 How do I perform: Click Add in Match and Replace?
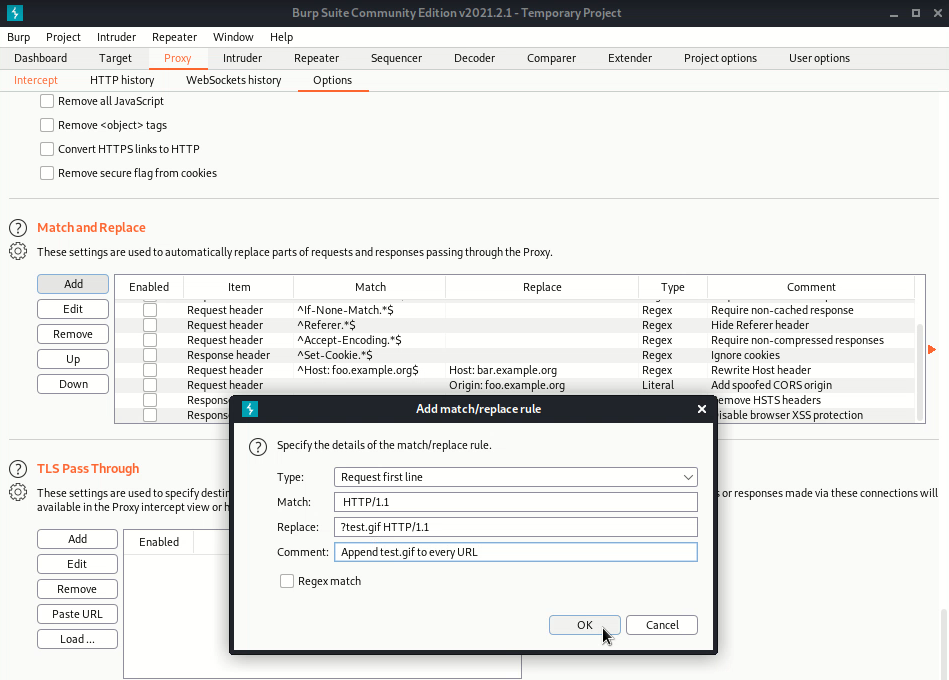tap(73, 284)
